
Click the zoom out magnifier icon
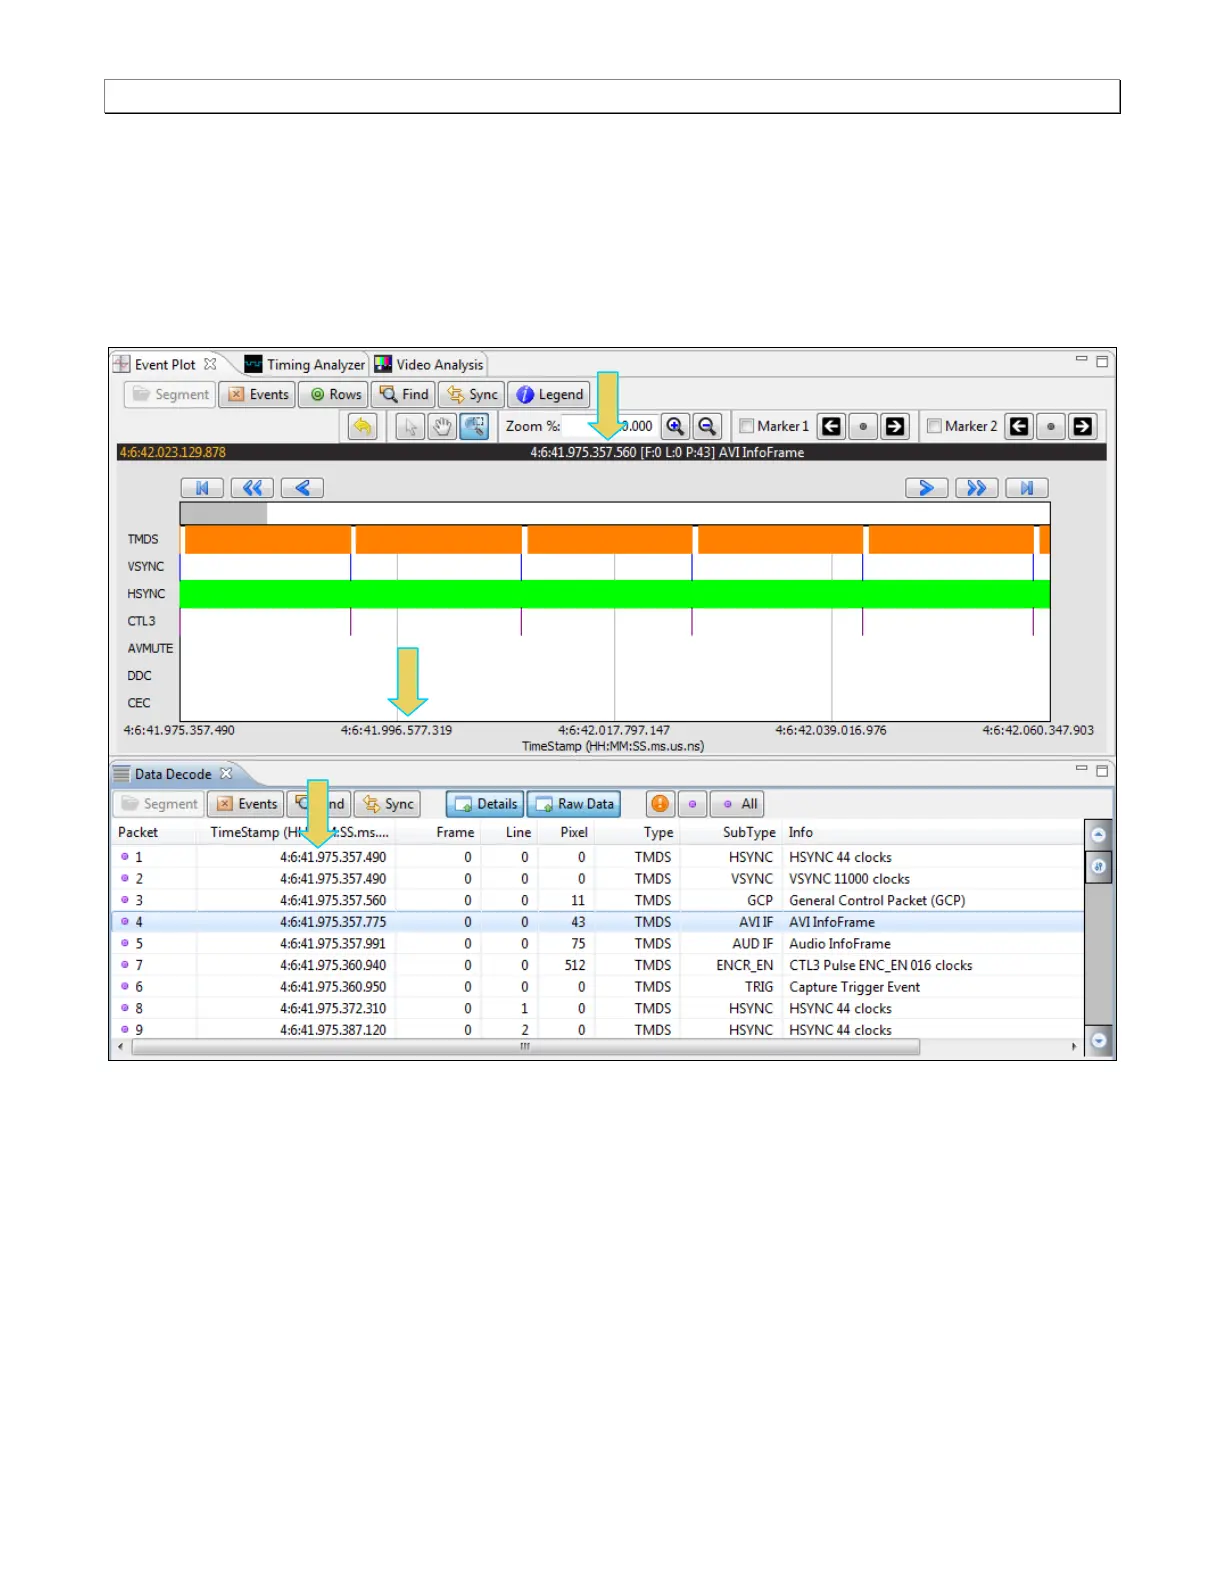[x=707, y=427]
